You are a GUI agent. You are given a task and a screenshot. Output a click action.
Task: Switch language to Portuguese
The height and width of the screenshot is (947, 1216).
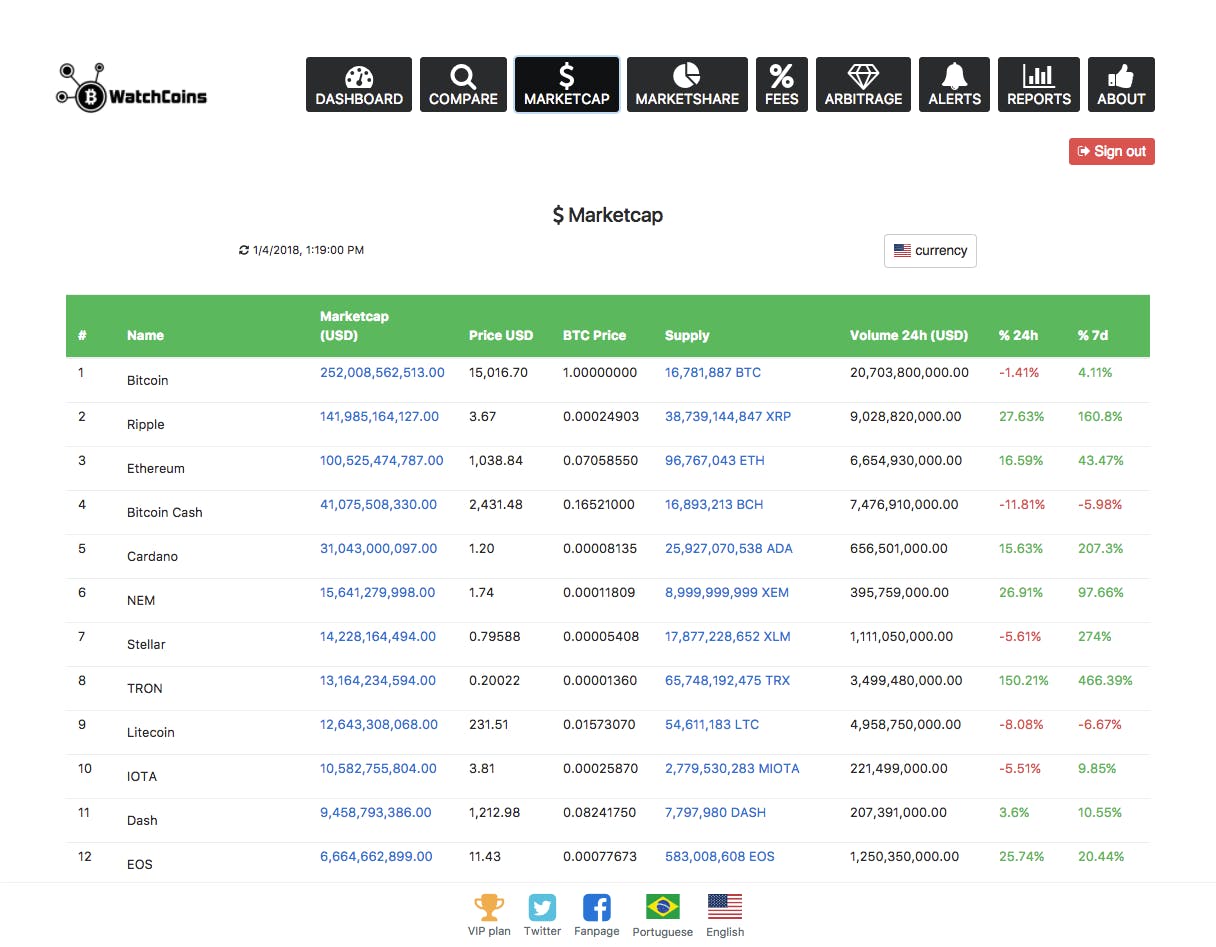pos(662,907)
